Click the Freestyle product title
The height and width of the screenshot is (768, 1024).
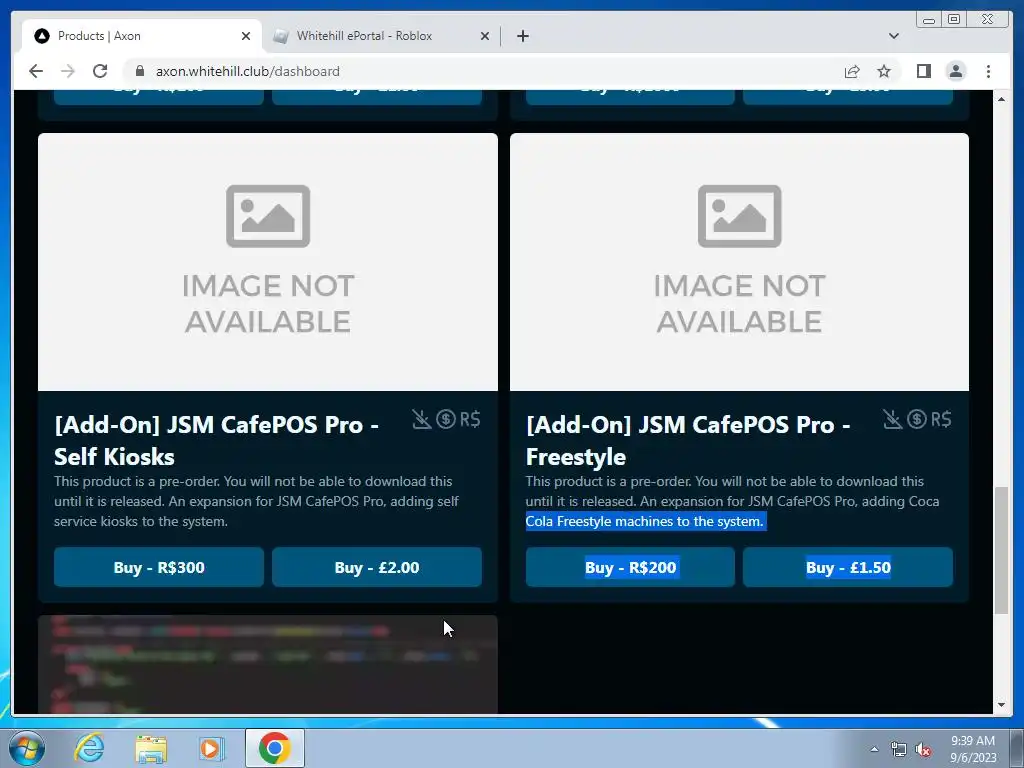(x=688, y=440)
